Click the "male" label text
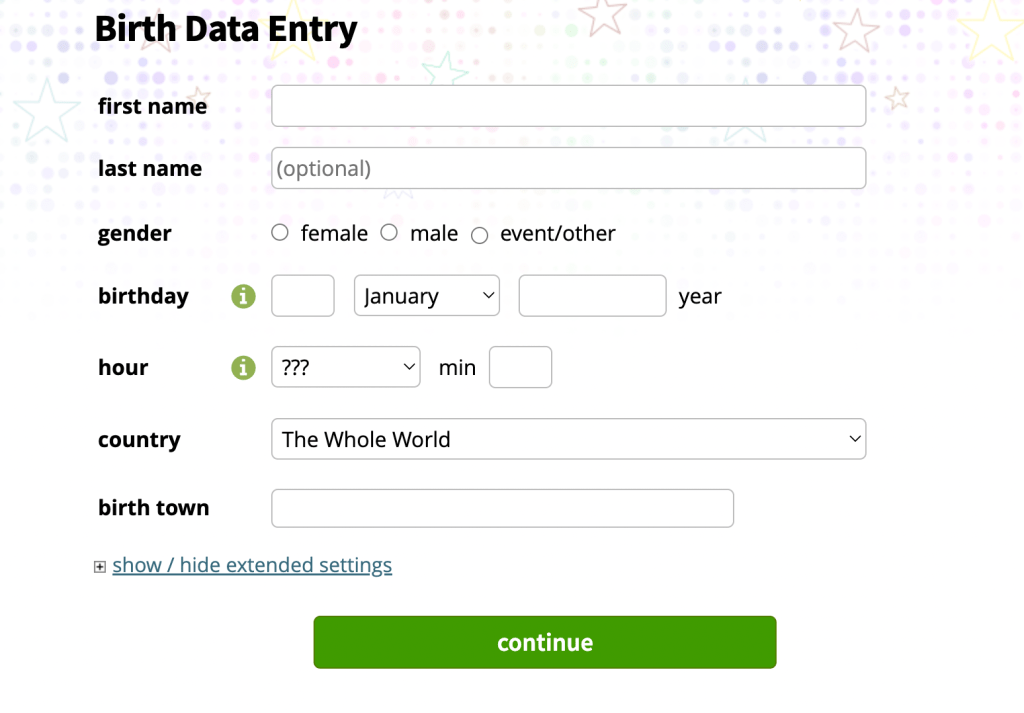 click(x=434, y=233)
